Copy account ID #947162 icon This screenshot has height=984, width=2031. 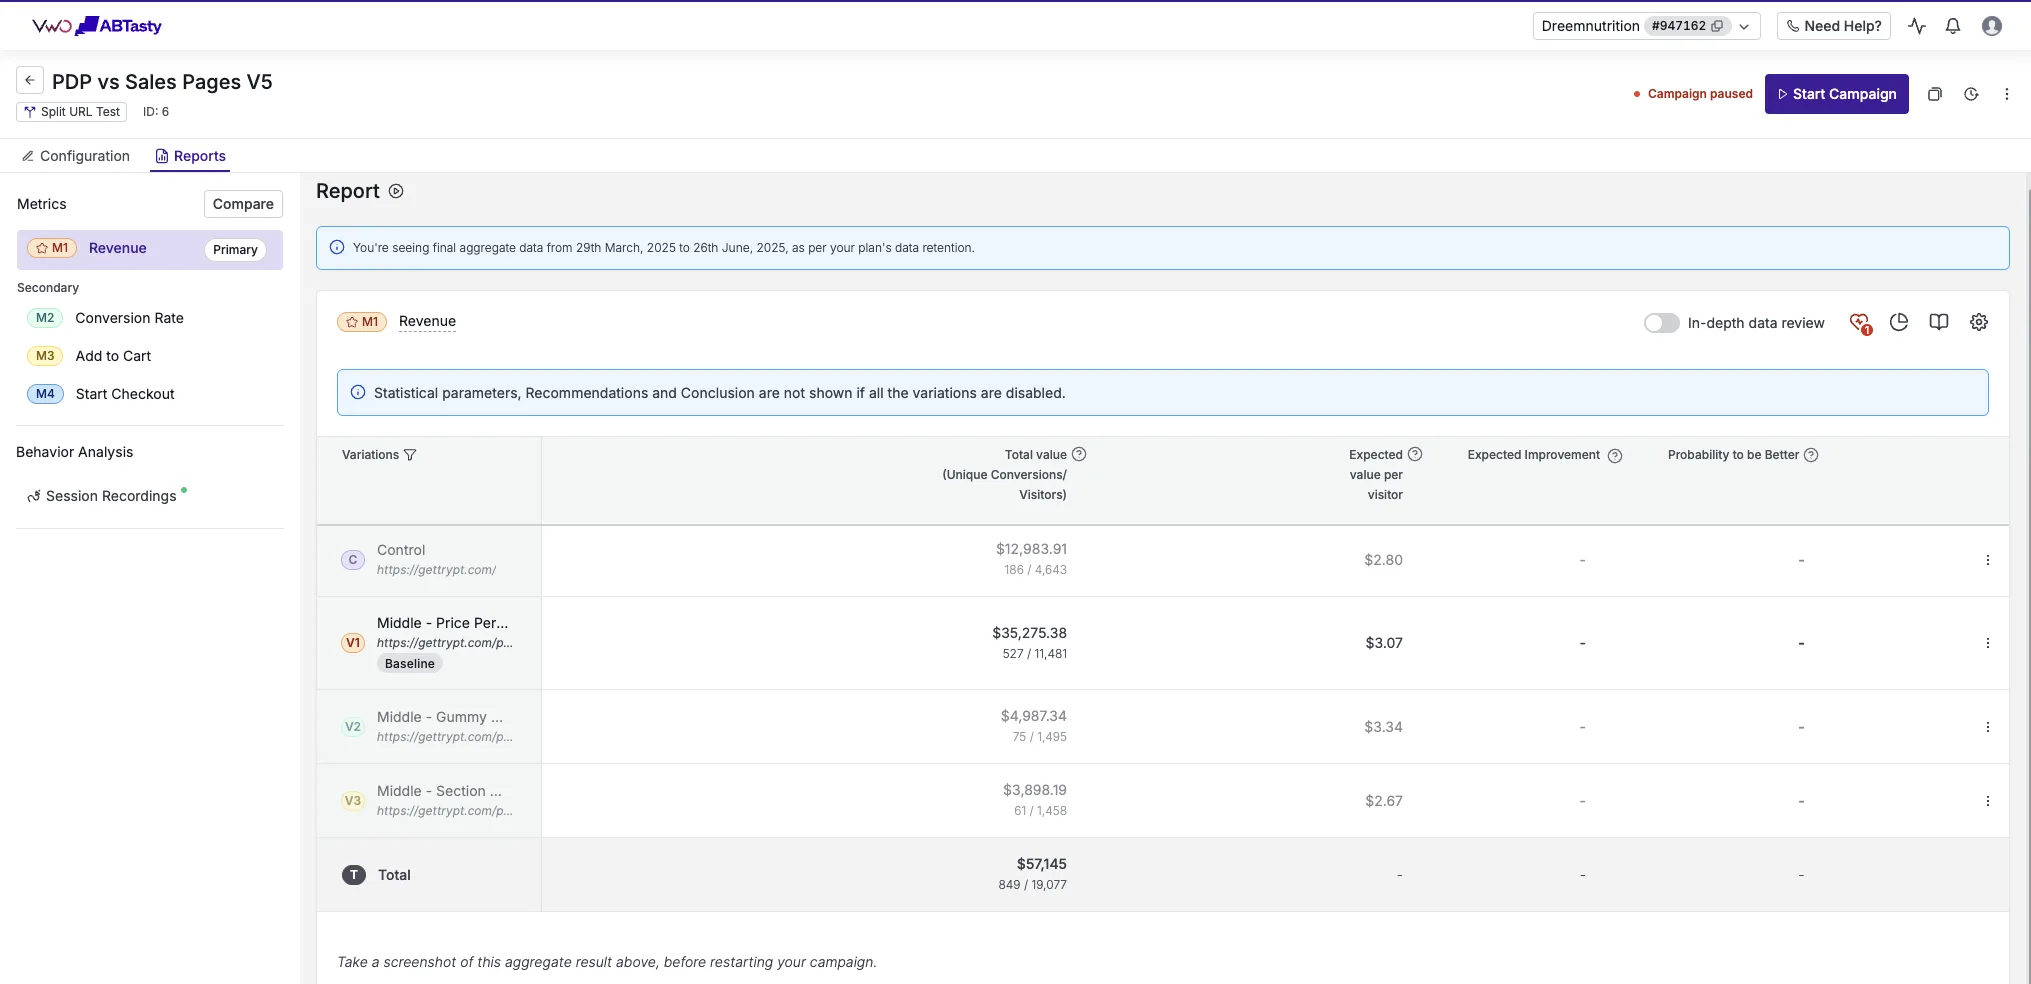1717,26
